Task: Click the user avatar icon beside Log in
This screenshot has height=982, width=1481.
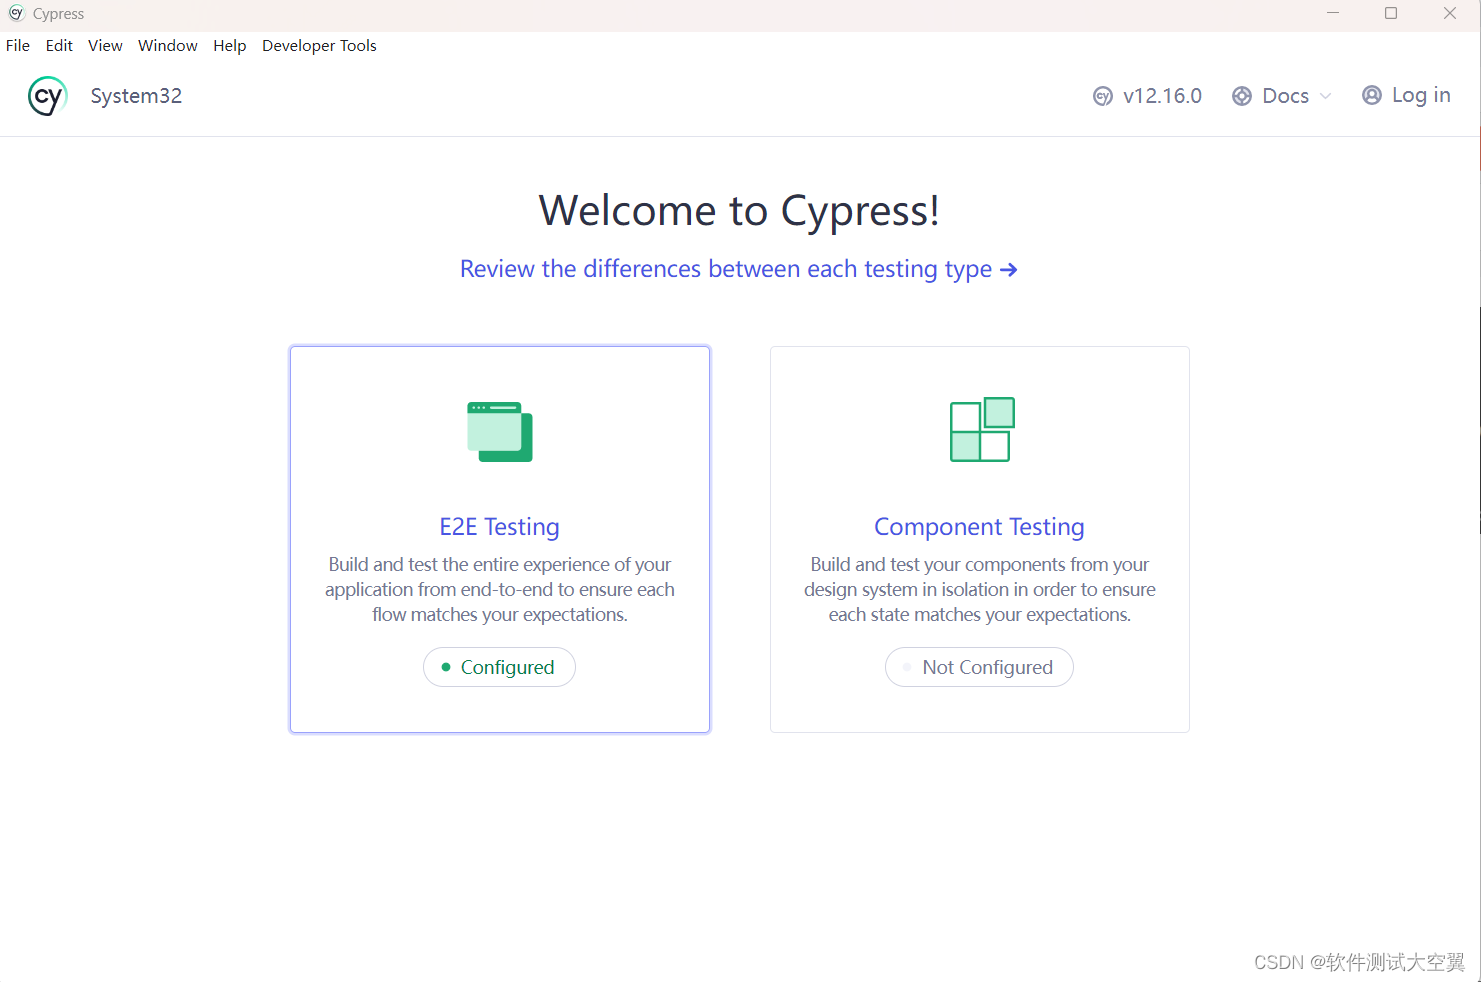Action: (x=1372, y=95)
